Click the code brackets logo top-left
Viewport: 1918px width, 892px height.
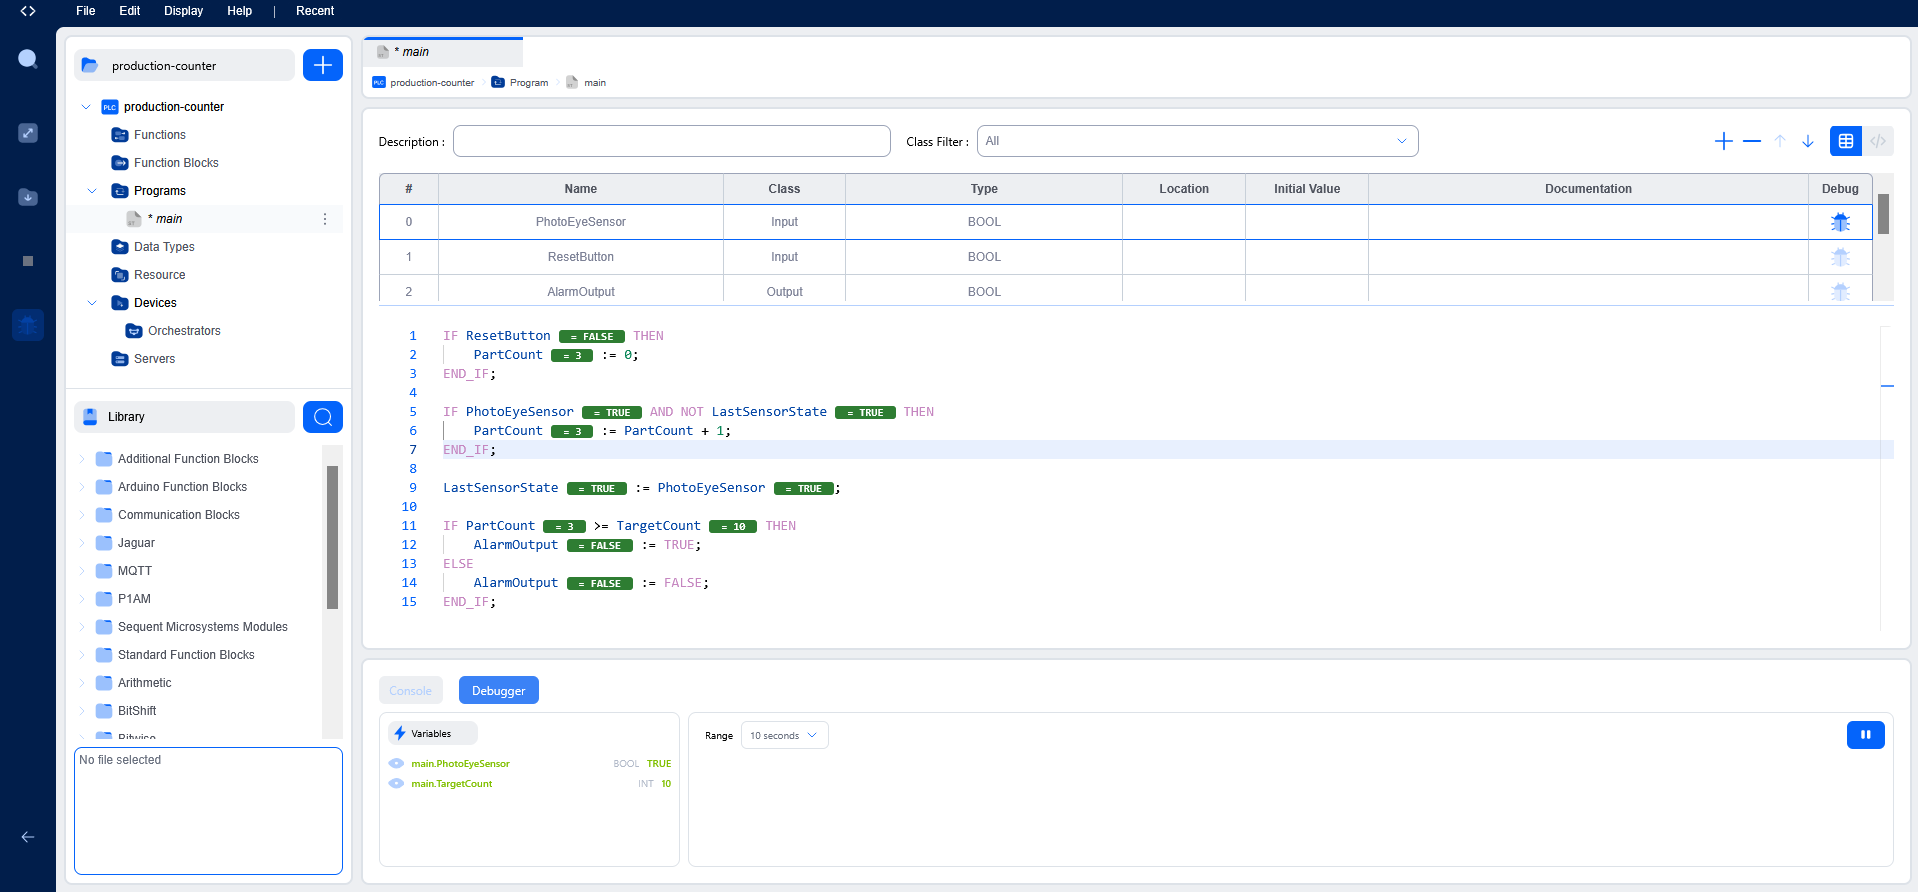(x=28, y=11)
